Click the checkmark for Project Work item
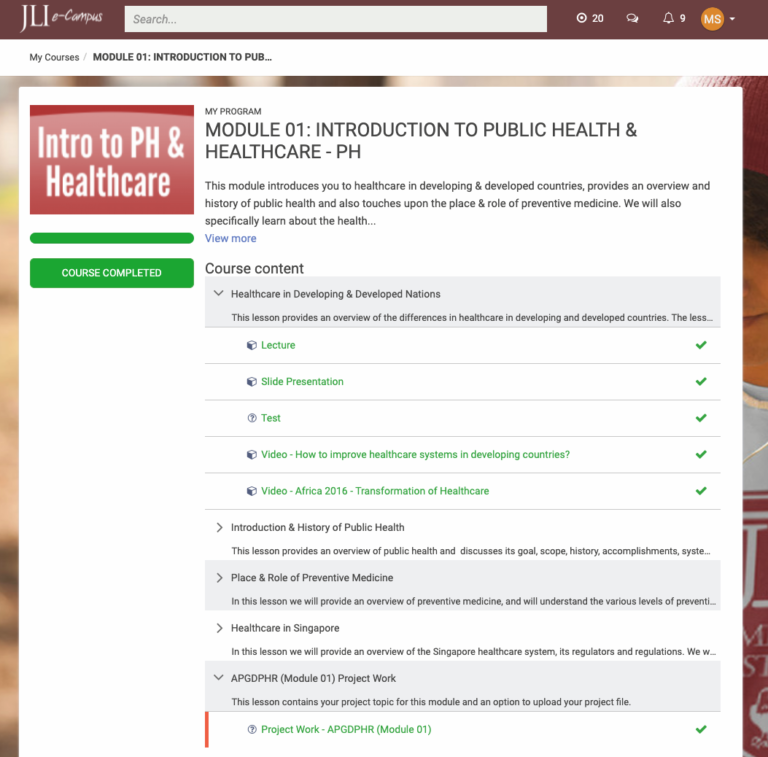The image size is (768, 757). [x=701, y=729]
